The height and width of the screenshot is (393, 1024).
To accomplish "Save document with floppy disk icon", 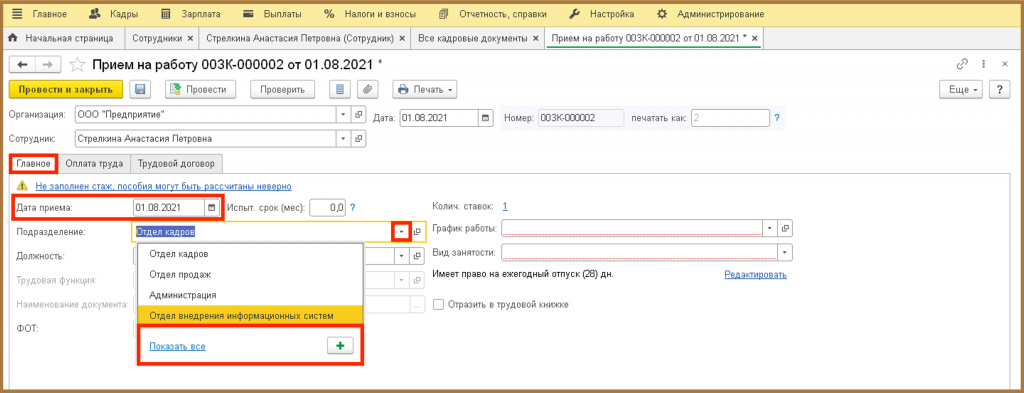I will pos(140,89).
